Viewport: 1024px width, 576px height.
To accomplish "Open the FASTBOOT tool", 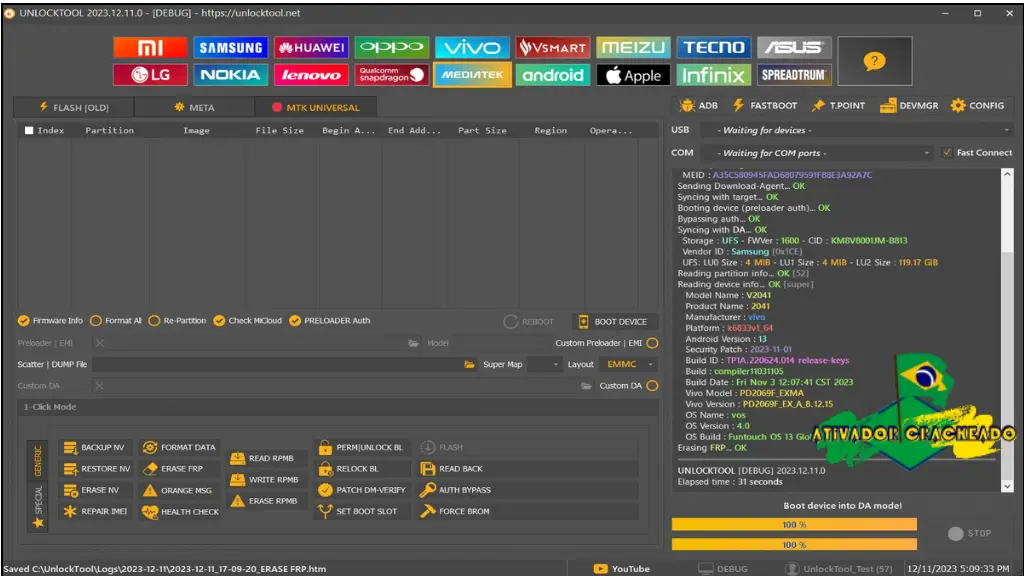I will [765, 105].
